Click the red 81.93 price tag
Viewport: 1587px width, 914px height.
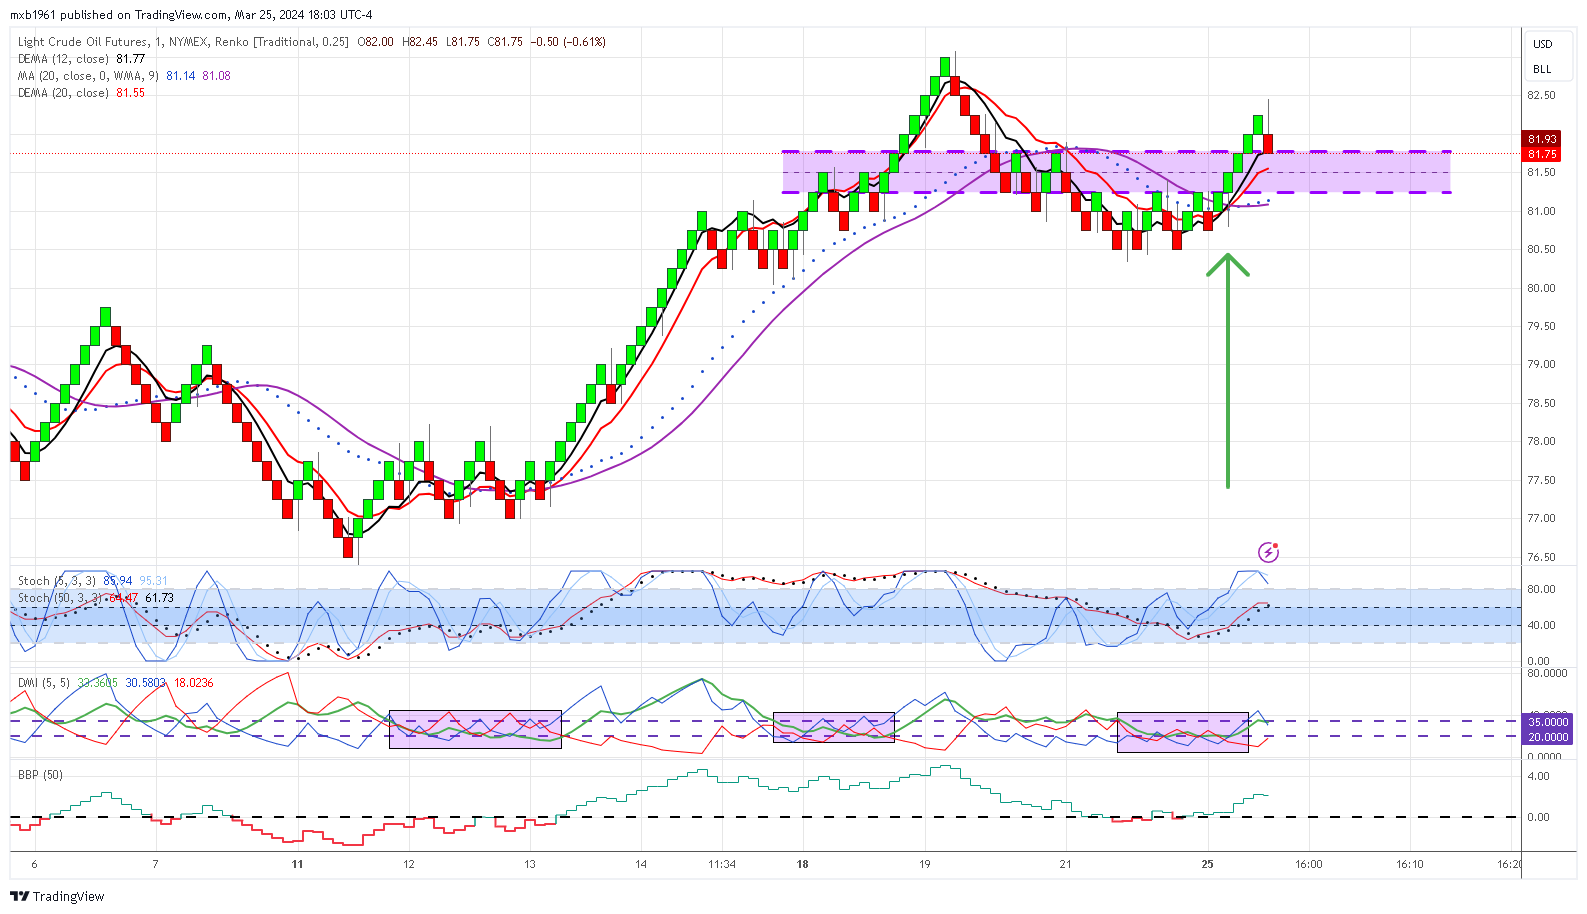pos(1542,139)
